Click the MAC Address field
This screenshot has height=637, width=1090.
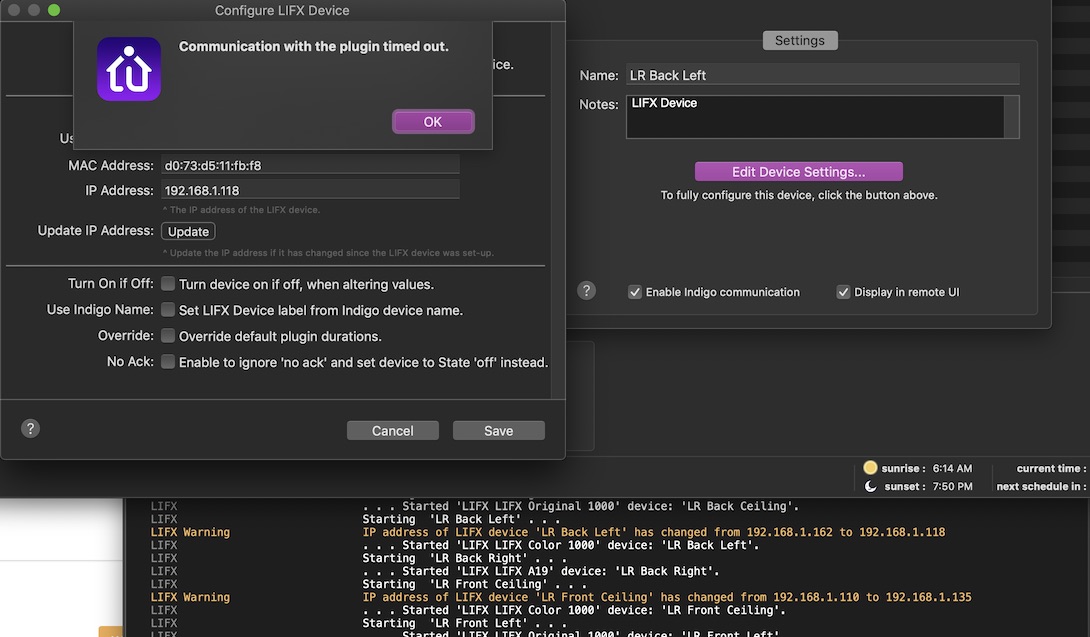(310, 165)
